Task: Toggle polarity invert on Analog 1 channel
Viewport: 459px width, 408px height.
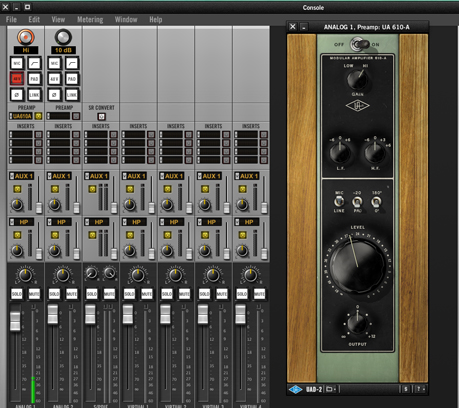Action: [17, 95]
